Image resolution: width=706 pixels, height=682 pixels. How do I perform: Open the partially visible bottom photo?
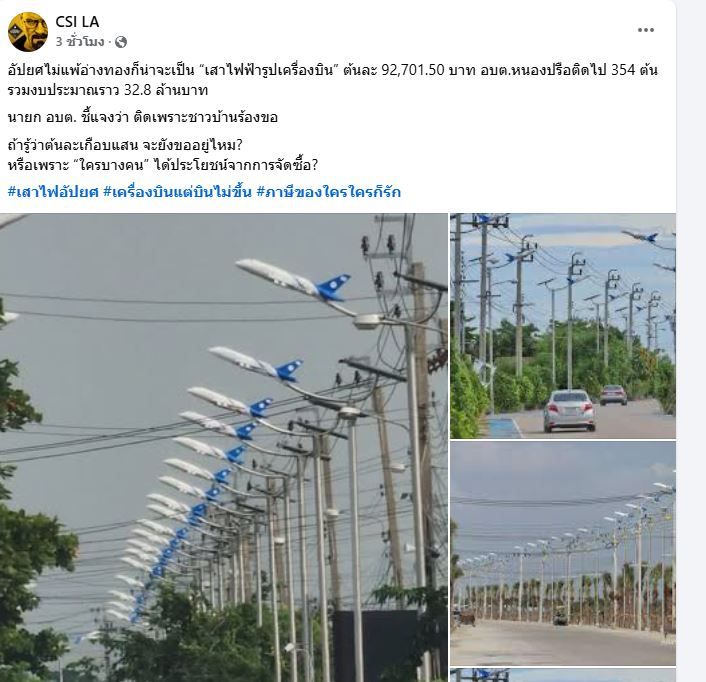(563, 675)
